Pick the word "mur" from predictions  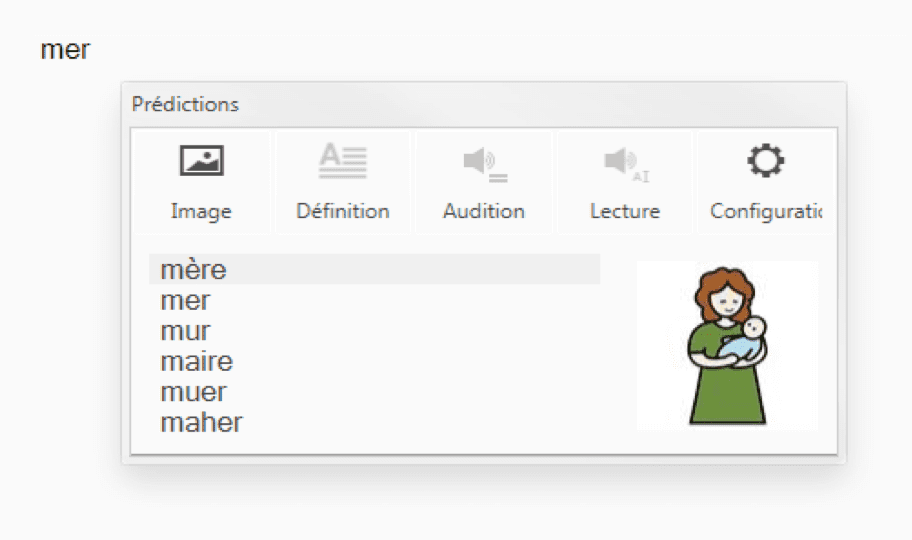tap(186, 331)
